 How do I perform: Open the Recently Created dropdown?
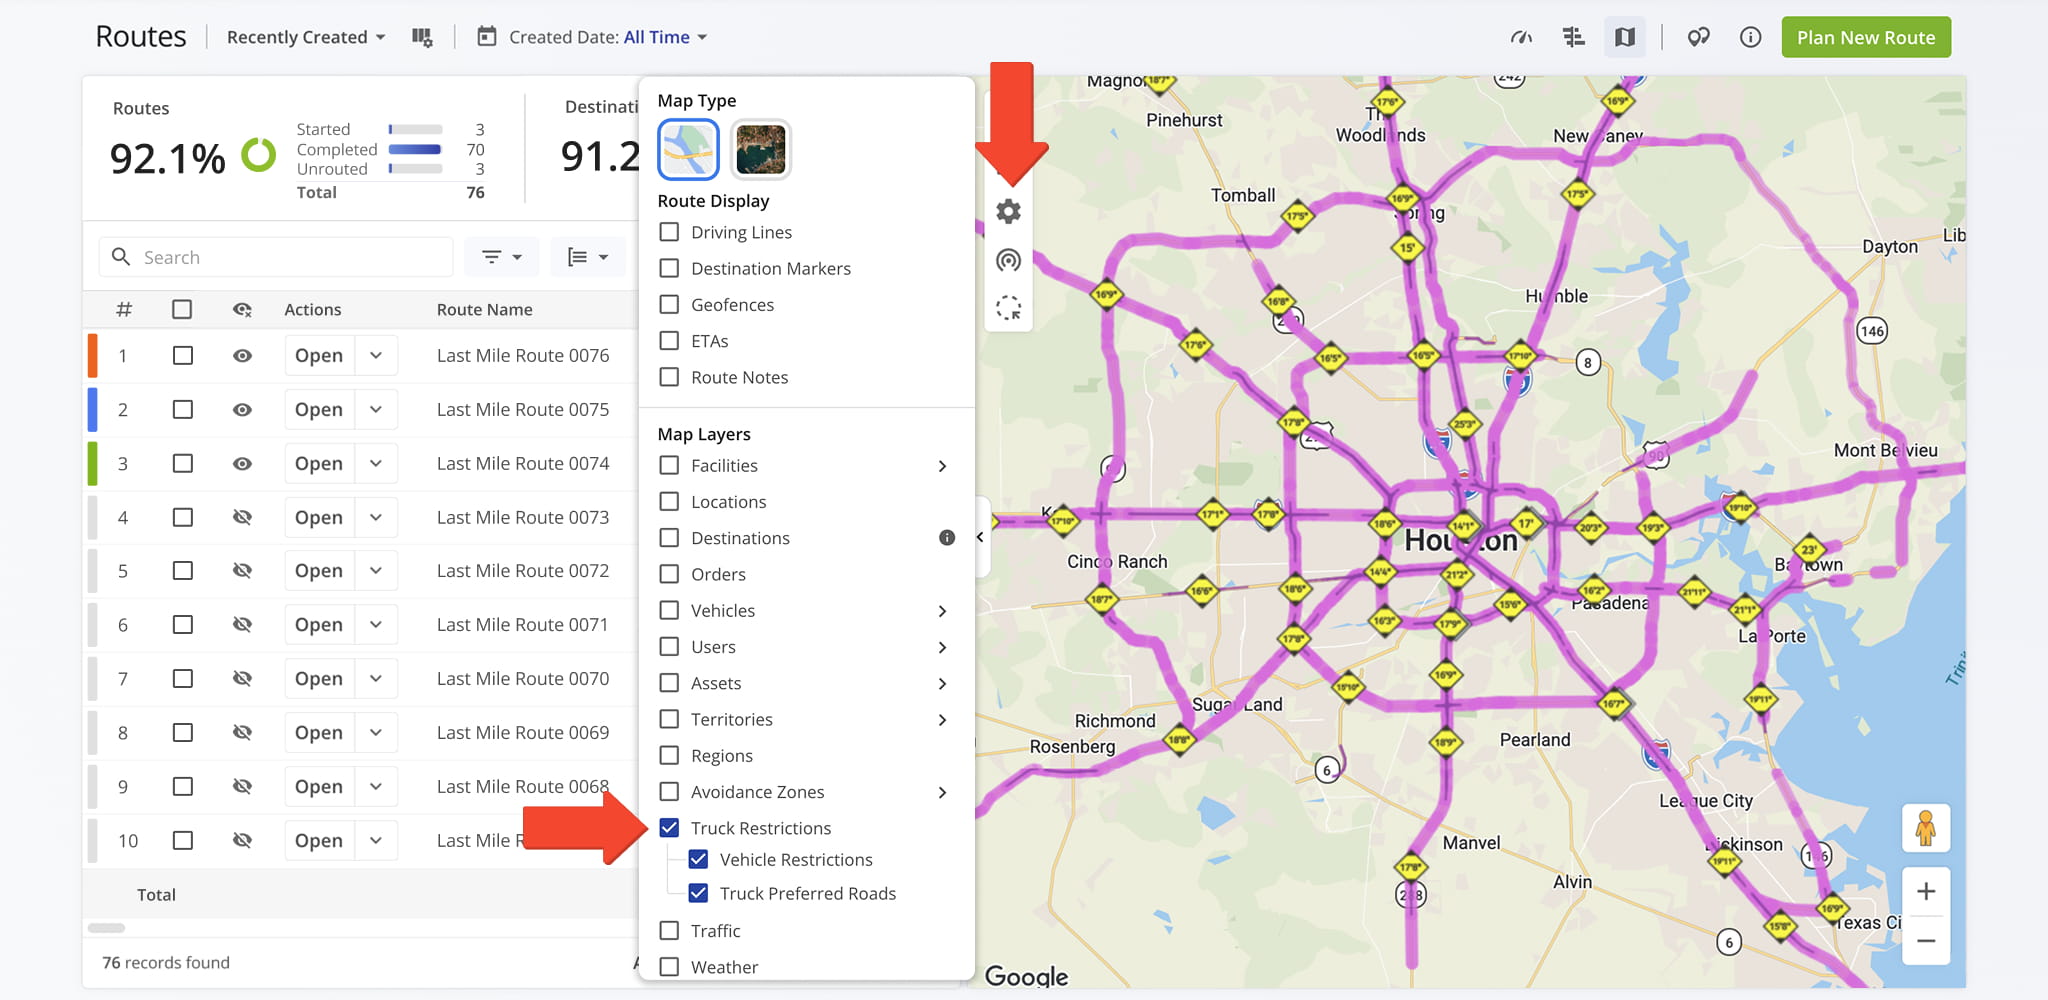(x=306, y=38)
